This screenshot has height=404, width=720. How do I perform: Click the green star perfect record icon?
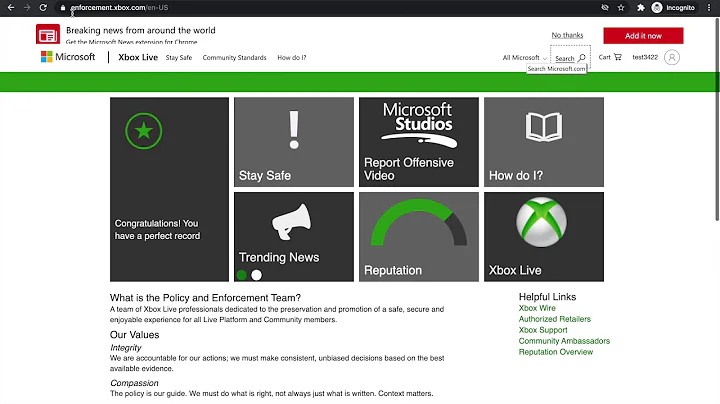[x=143, y=130]
